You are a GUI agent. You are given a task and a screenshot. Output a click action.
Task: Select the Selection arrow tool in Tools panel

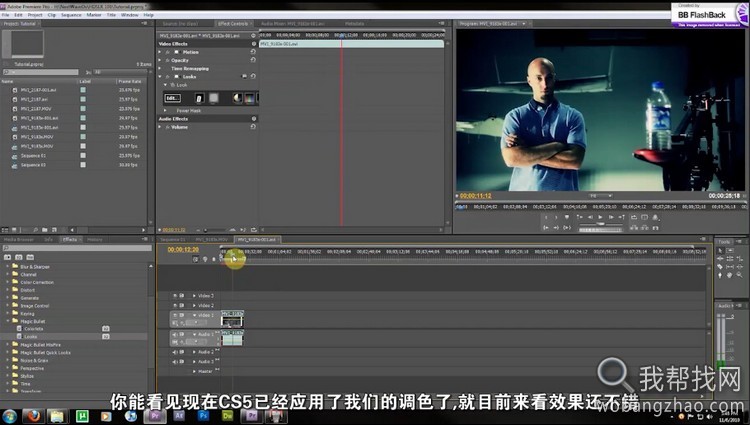(720, 251)
